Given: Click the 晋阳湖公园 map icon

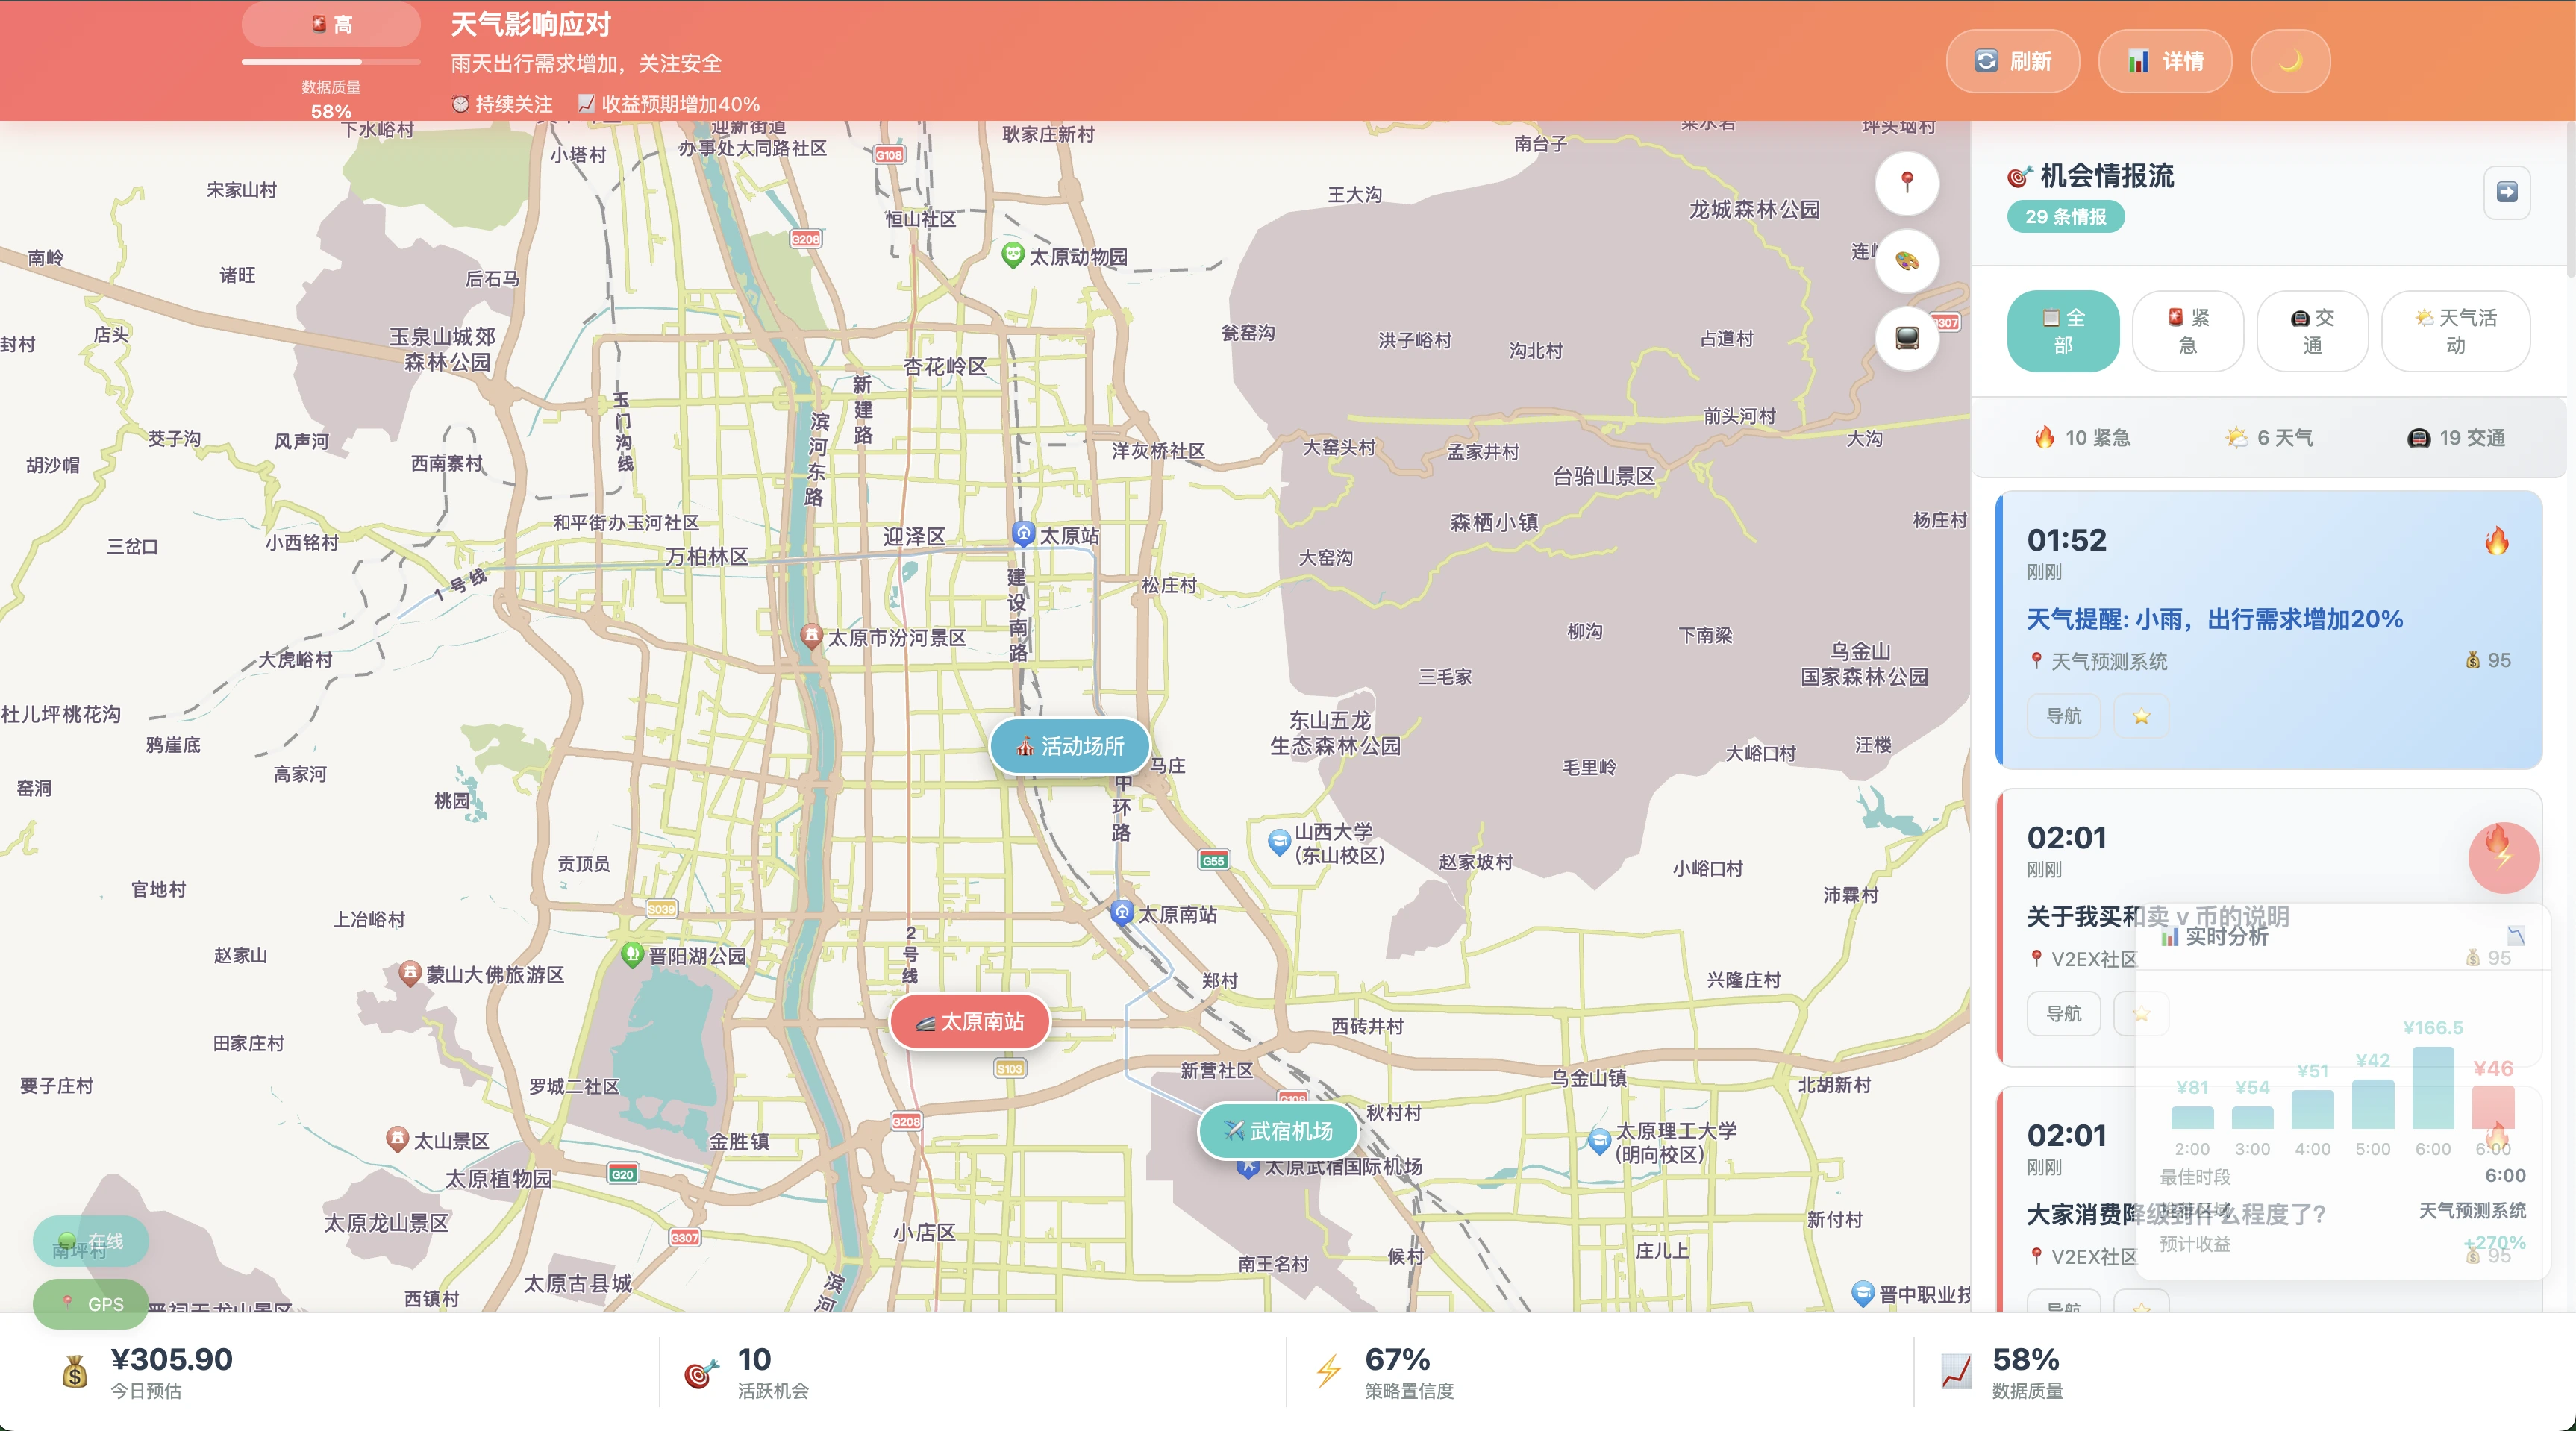Looking at the screenshot, I should 632,954.
